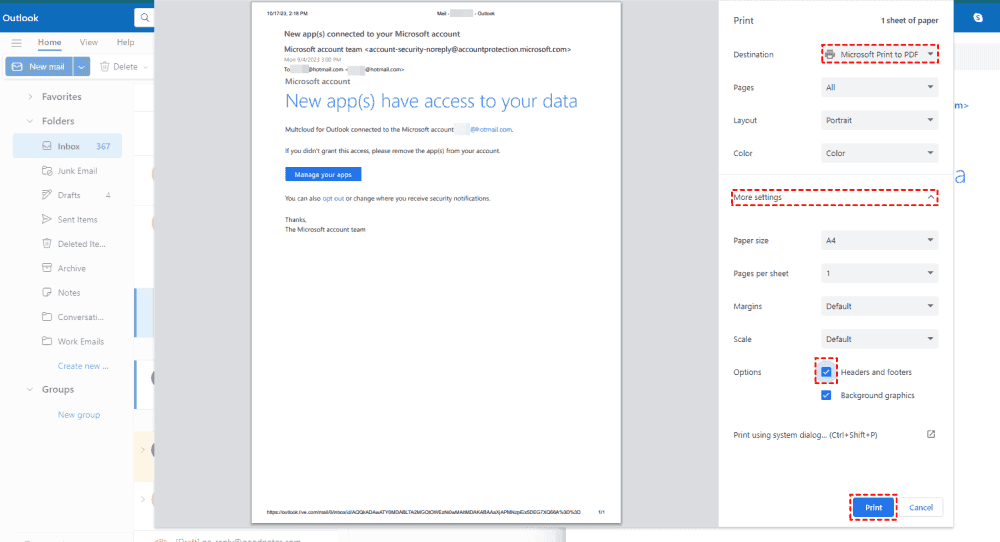Screen dimensions: 1000x542
Task: Open the Skype icon in Outlook header
Action: [978, 18]
